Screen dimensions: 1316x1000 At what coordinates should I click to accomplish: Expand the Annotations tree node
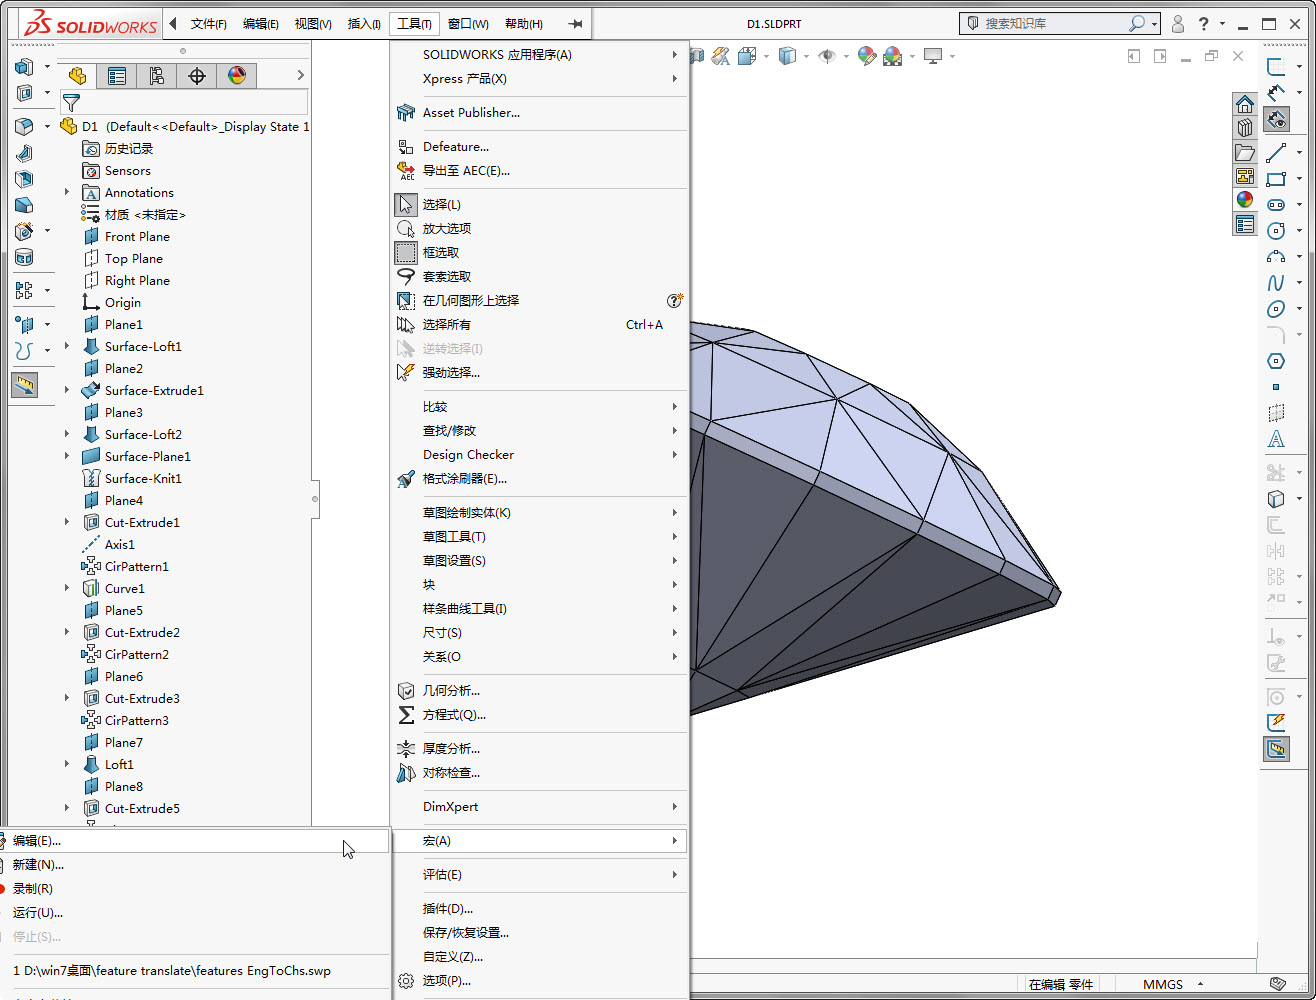[67, 192]
